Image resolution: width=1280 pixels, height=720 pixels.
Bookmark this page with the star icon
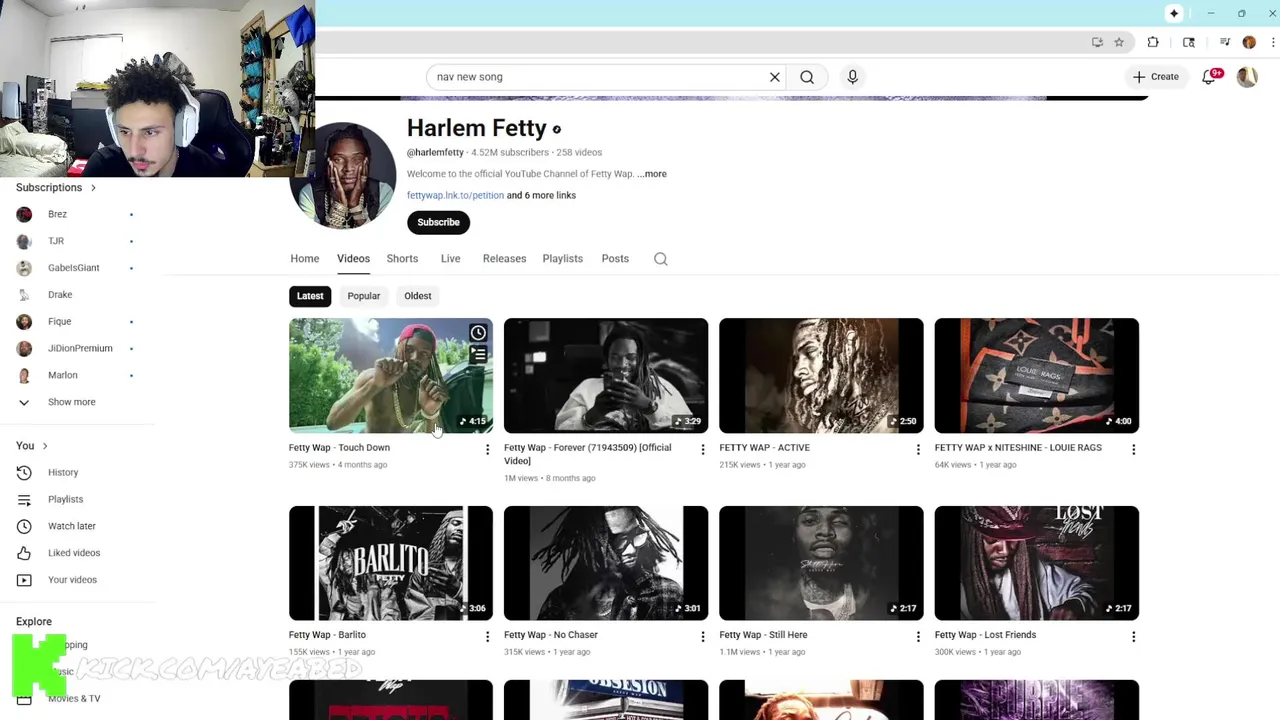(1119, 42)
